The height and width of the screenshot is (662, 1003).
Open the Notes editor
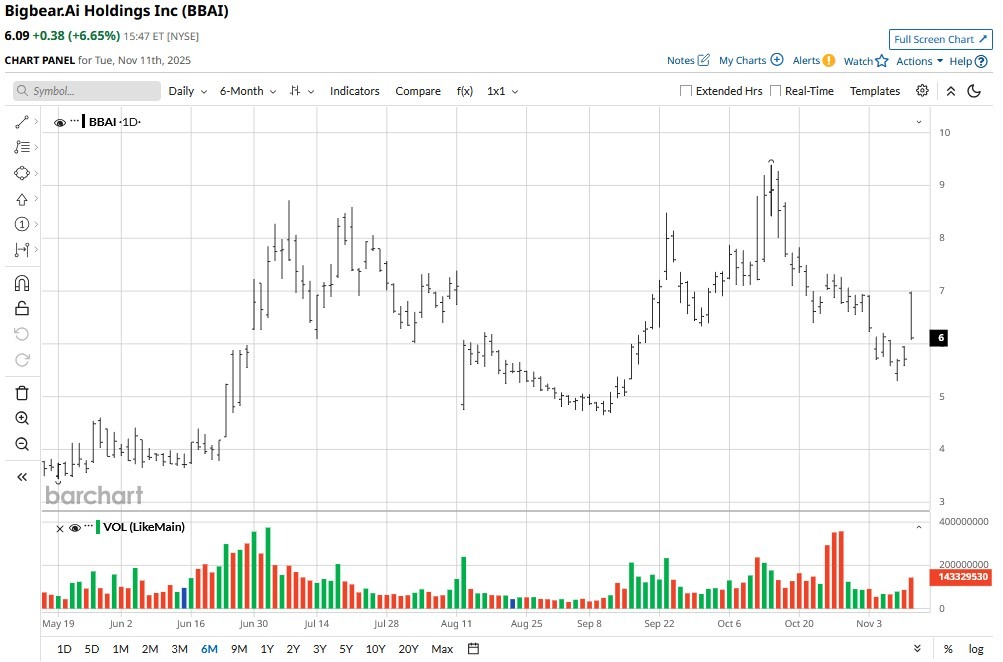[688, 60]
